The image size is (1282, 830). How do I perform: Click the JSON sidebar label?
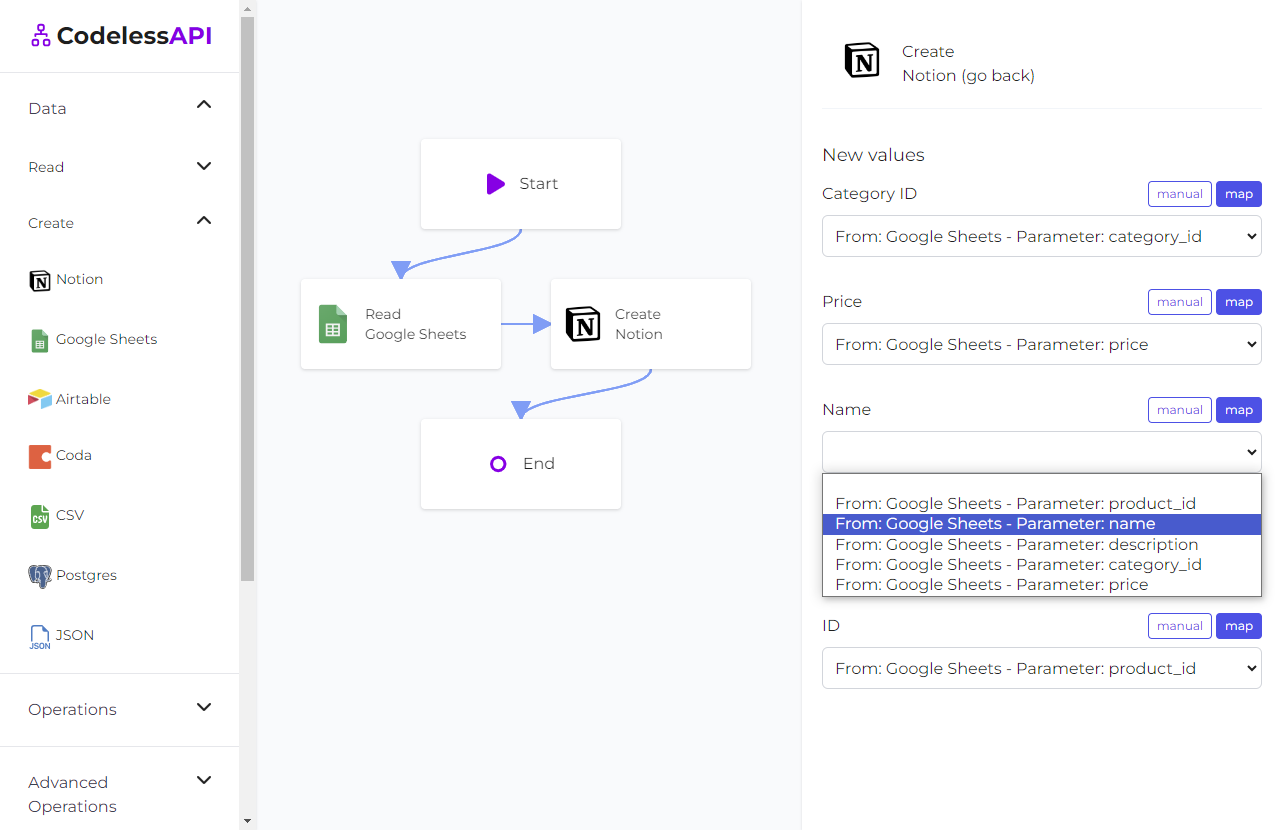[75, 636]
